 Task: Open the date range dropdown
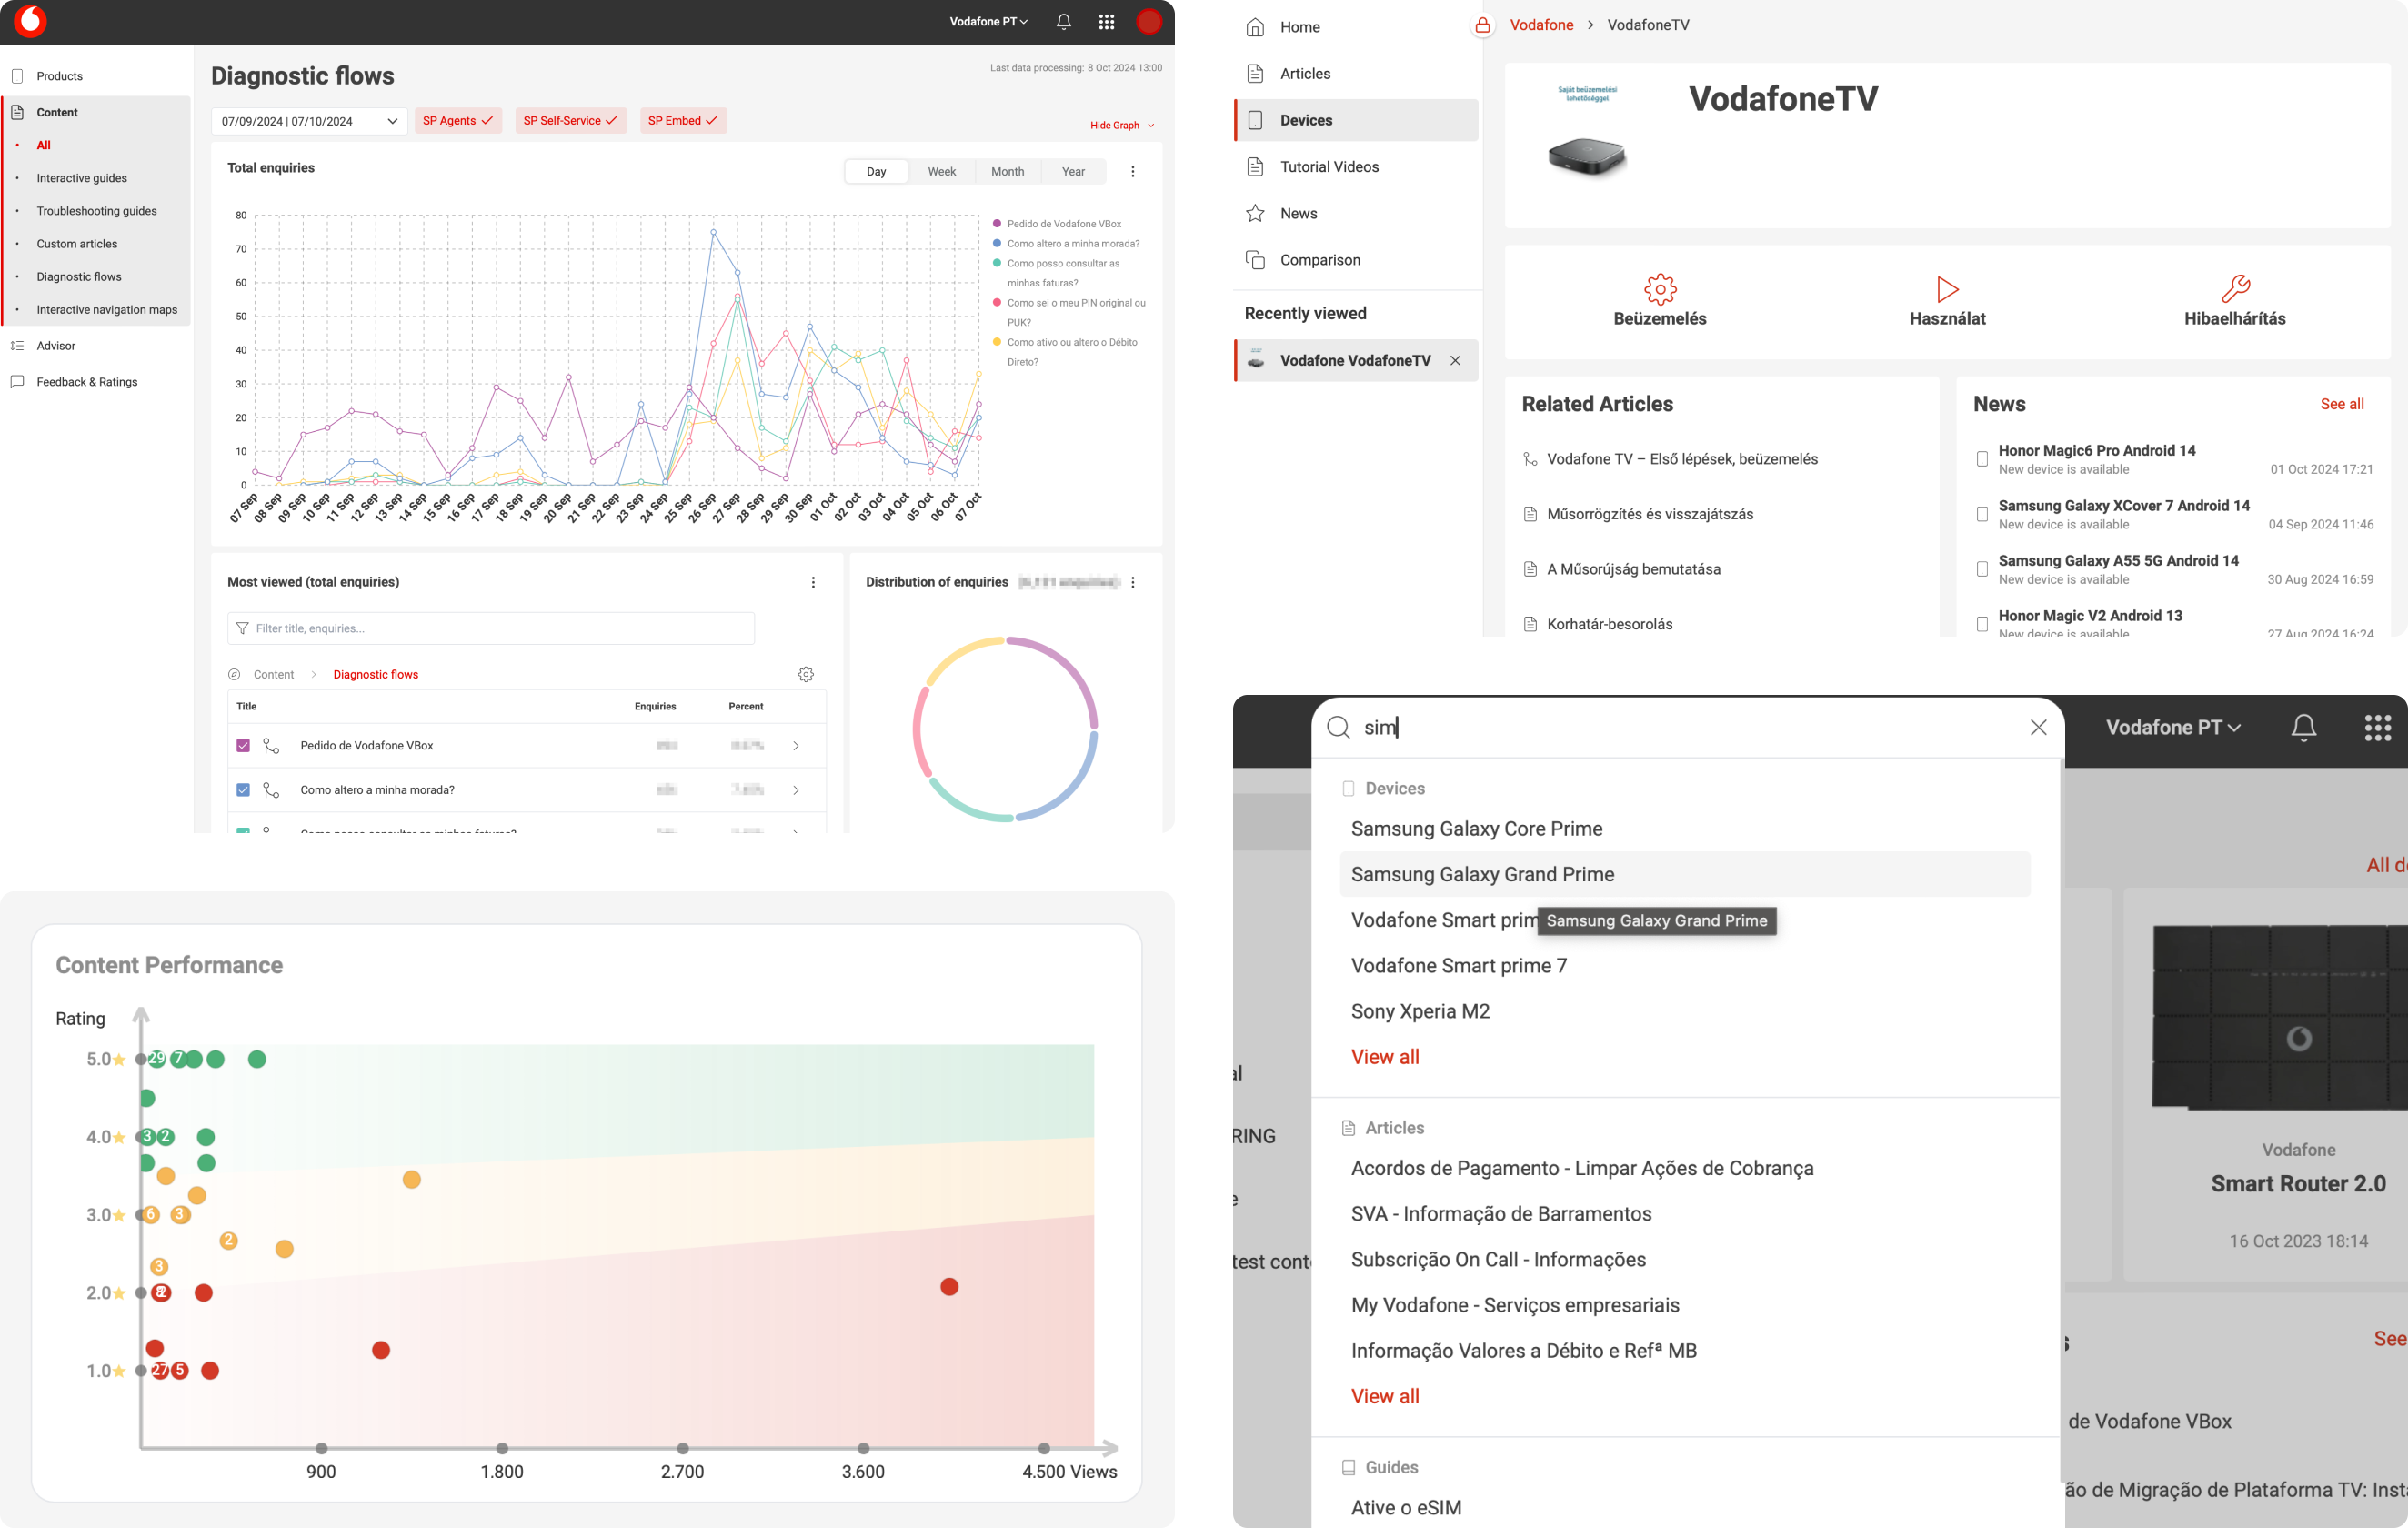click(x=309, y=121)
